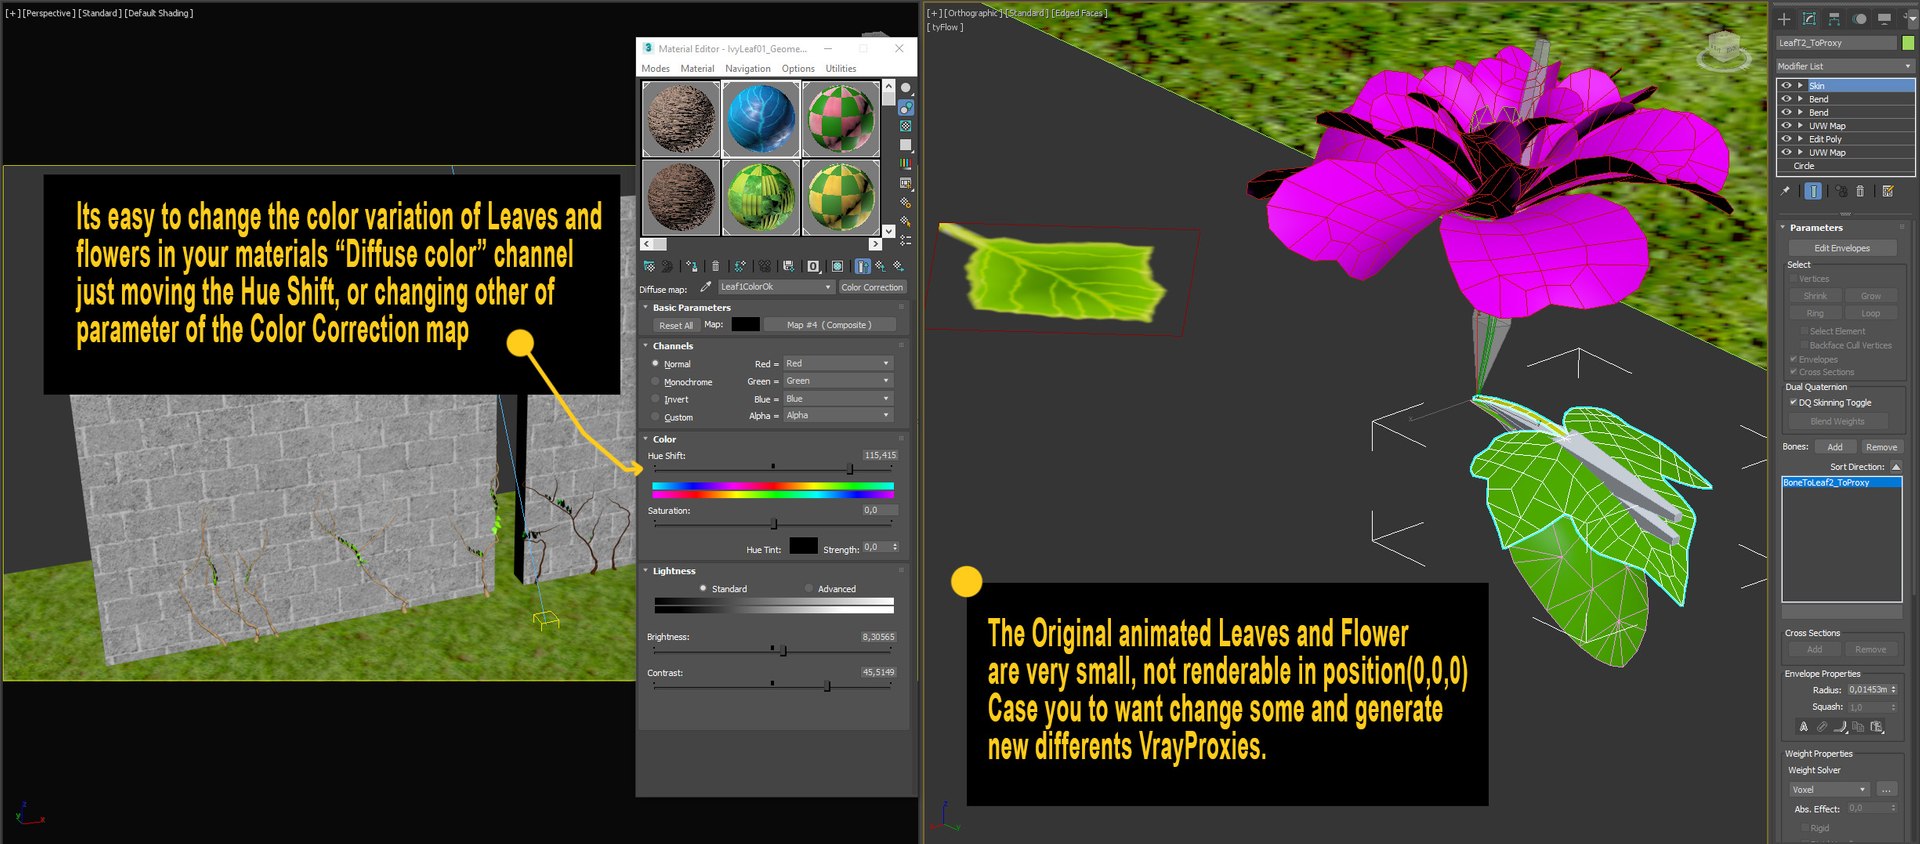
Task: Open the Display panel icon
Action: (x=1884, y=19)
